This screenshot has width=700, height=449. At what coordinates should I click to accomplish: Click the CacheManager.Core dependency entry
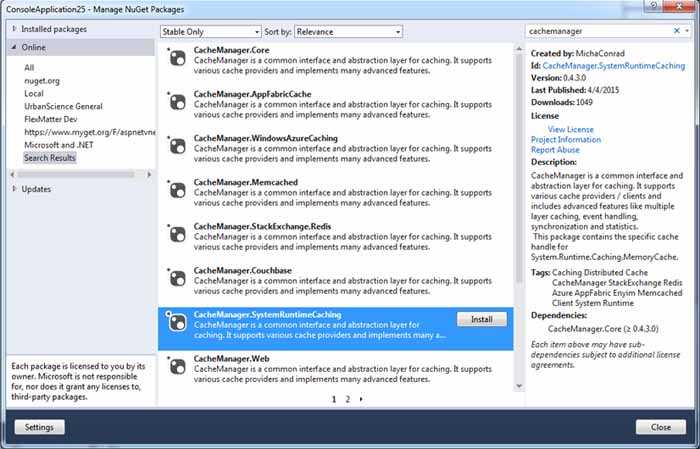pos(603,329)
